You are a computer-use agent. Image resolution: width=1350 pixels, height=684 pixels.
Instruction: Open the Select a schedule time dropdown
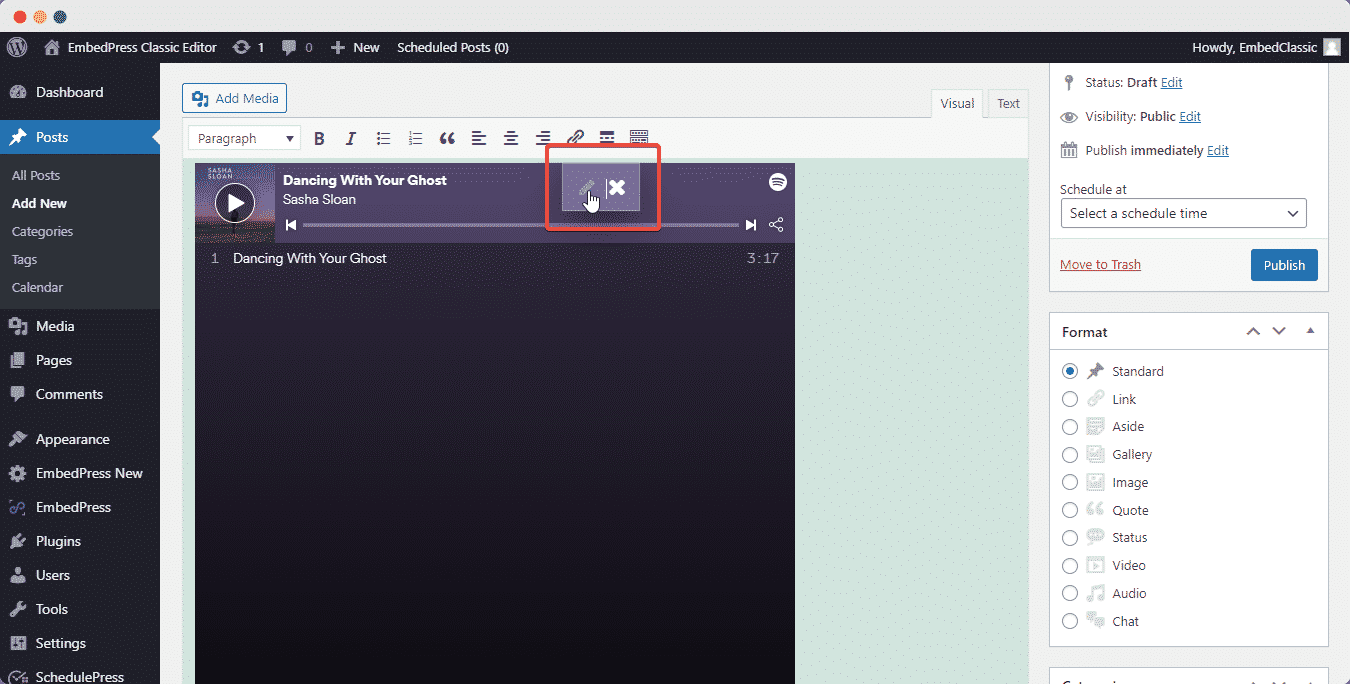pos(1183,213)
